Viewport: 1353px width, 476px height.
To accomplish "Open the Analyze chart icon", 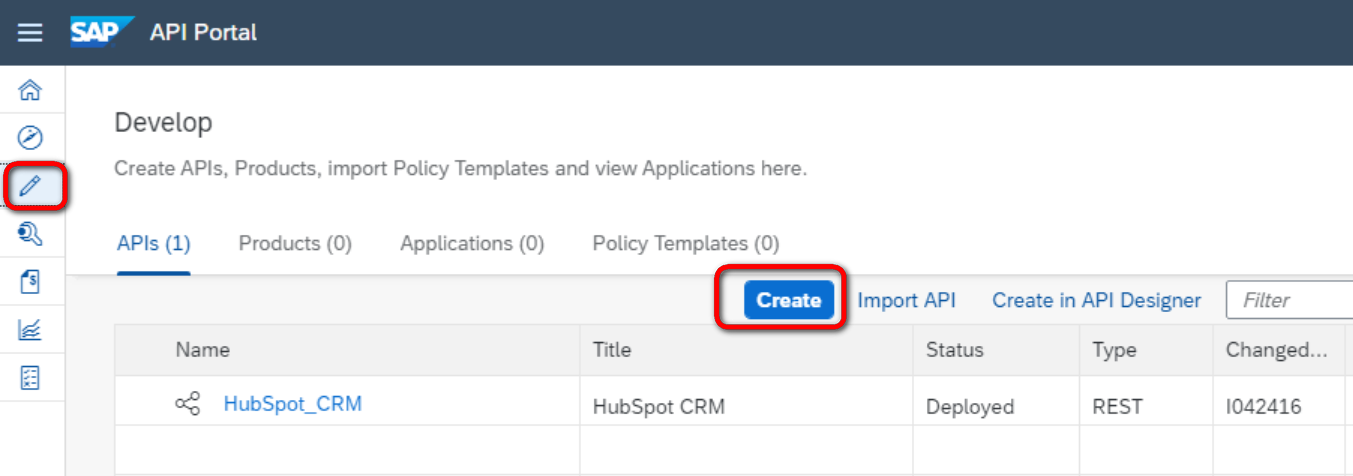I will (31, 330).
